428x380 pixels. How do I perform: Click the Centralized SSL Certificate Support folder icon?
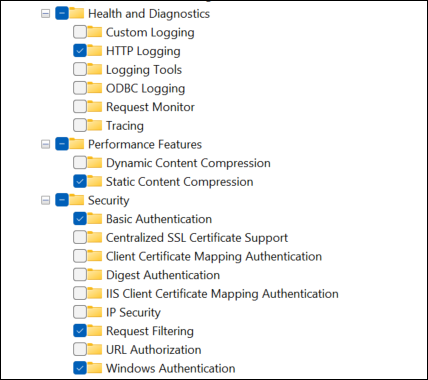tap(95, 237)
